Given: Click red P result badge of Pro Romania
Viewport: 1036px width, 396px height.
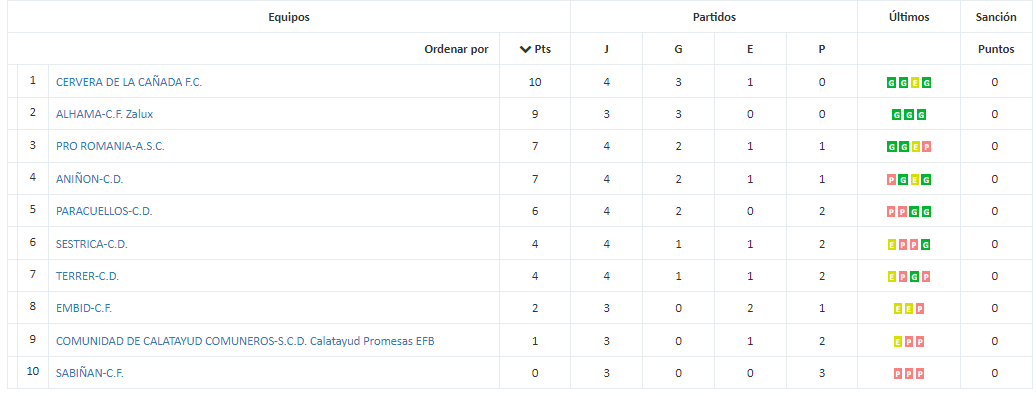Looking at the screenshot, I should pos(927,147).
